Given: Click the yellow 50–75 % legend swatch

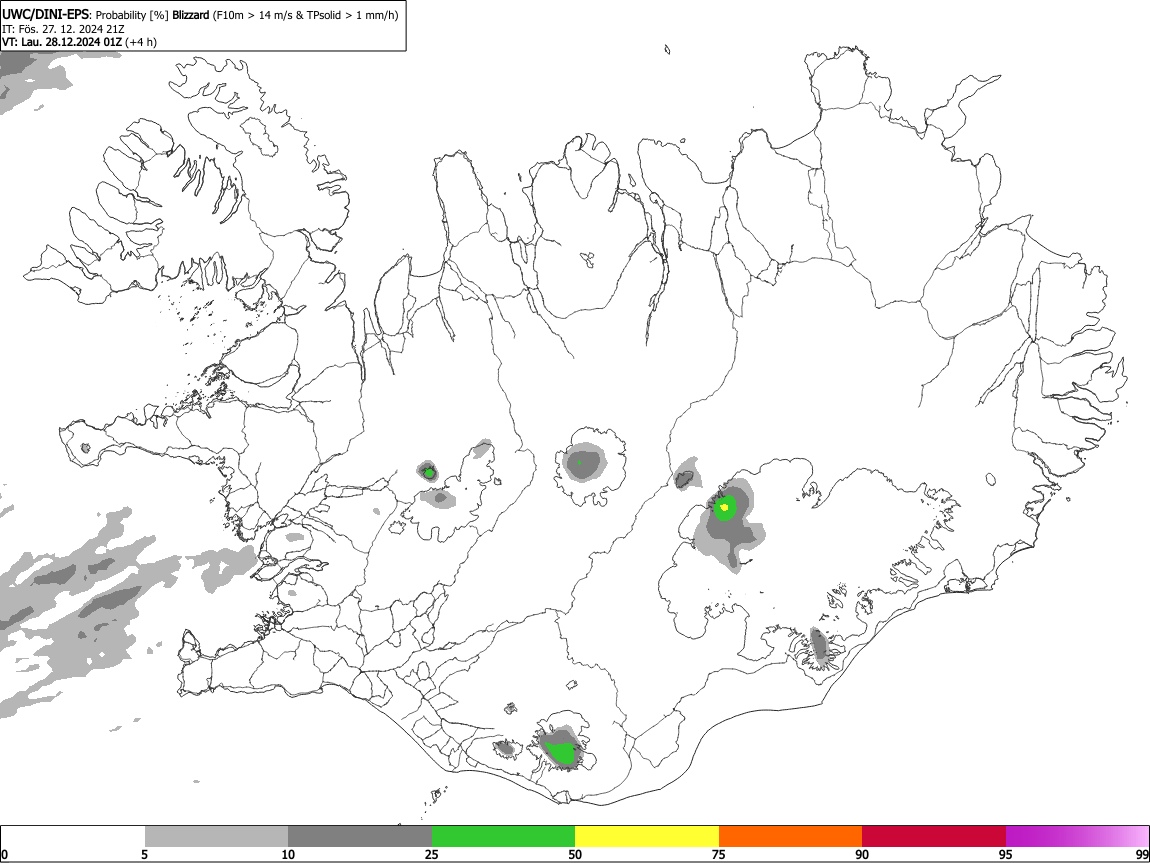Looking at the screenshot, I should tap(647, 837).
